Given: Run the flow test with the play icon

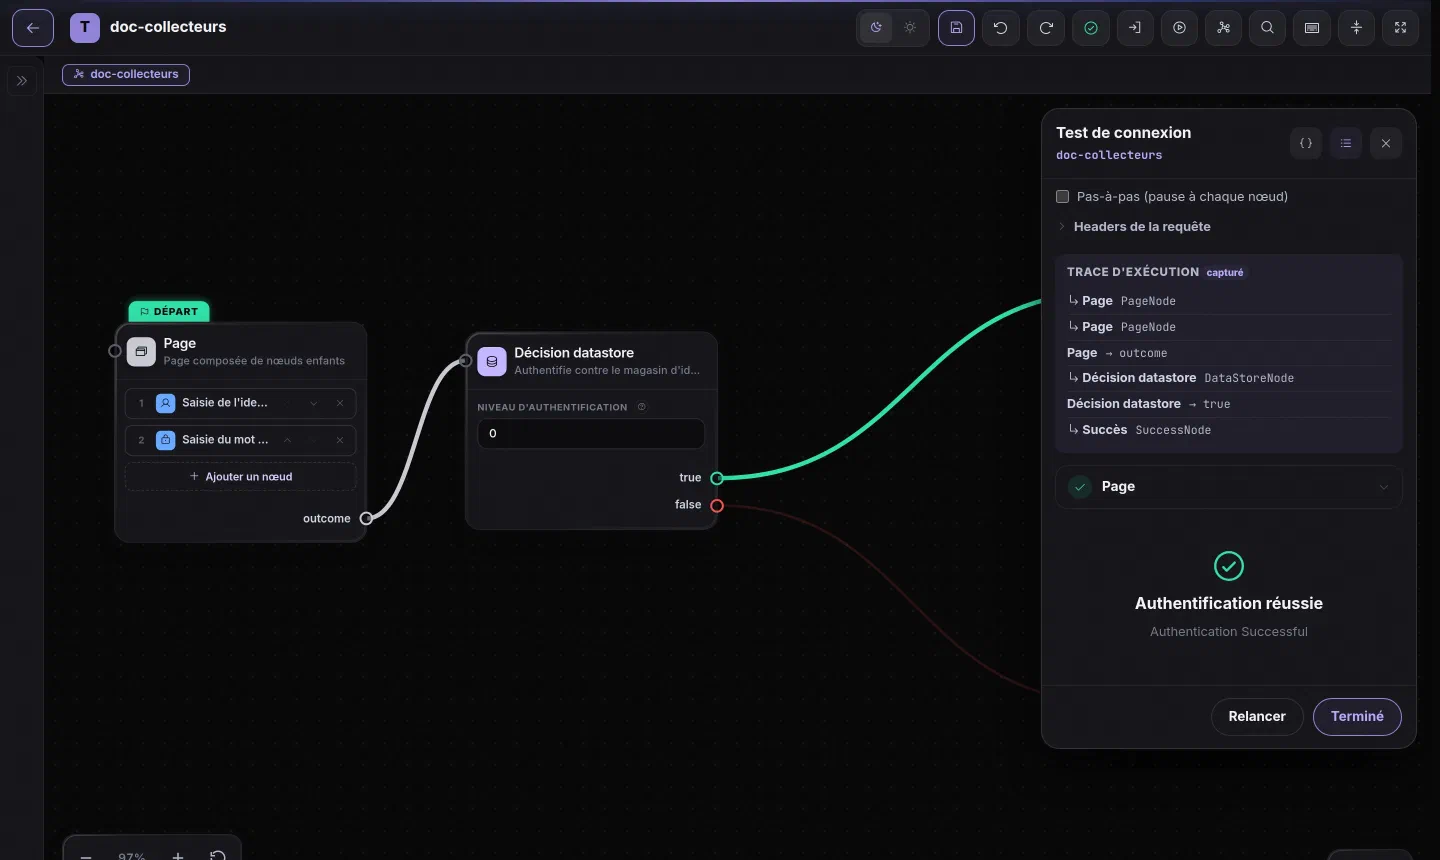Looking at the screenshot, I should pos(1180,28).
